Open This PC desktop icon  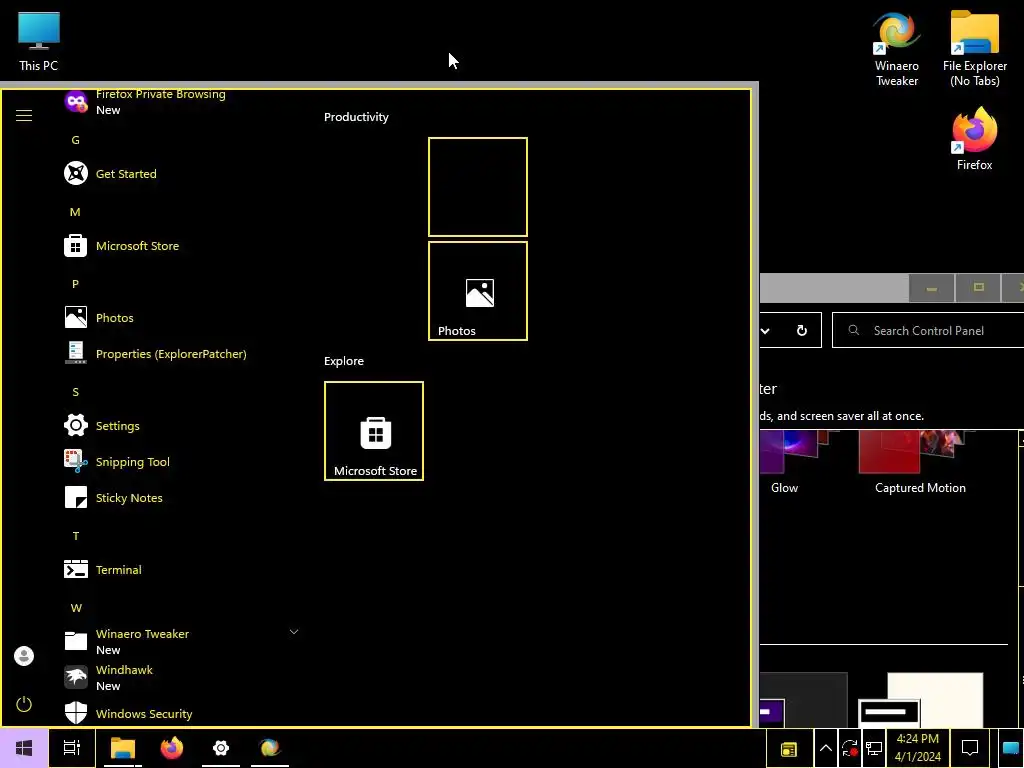click(39, 41)
